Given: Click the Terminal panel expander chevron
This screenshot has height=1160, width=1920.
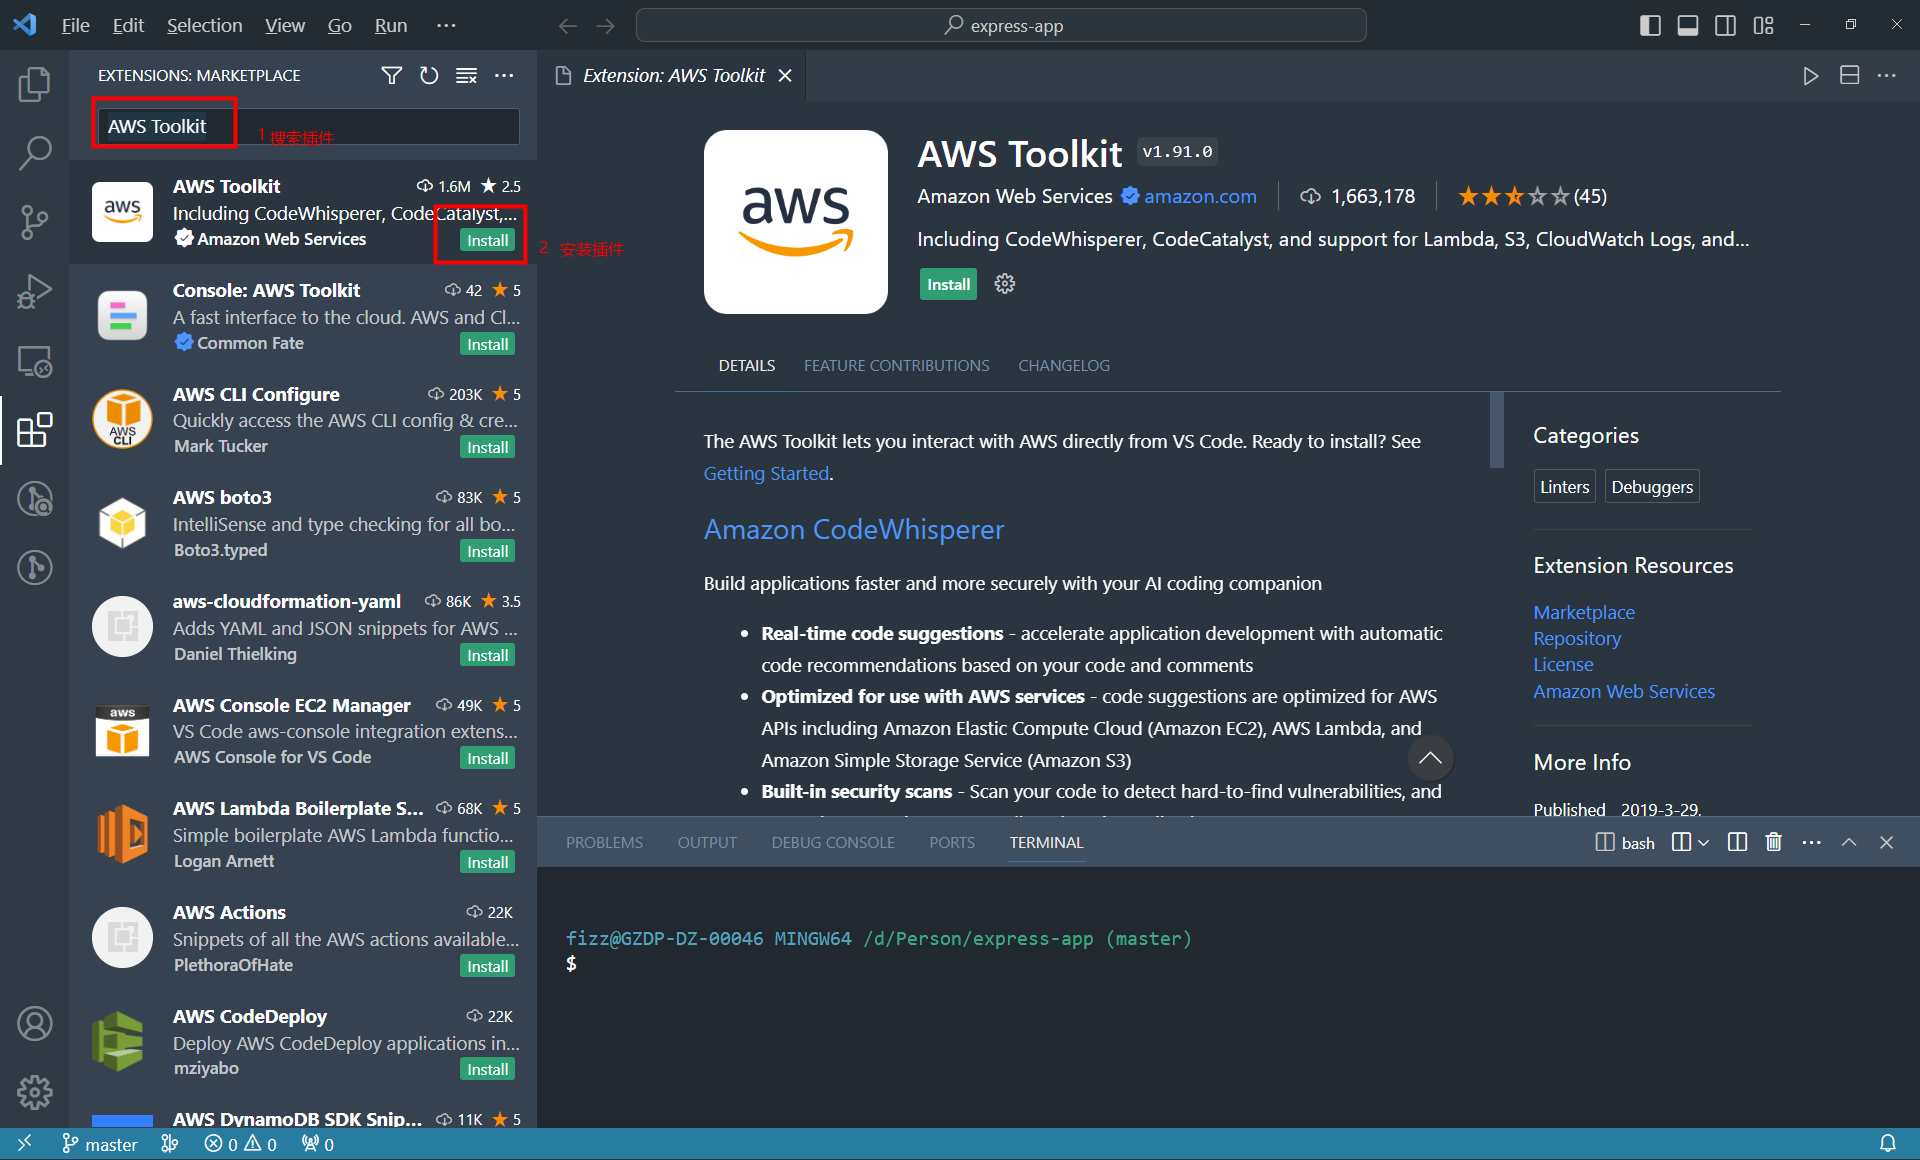Looking at the screenshot, I should click(1849, 842).
